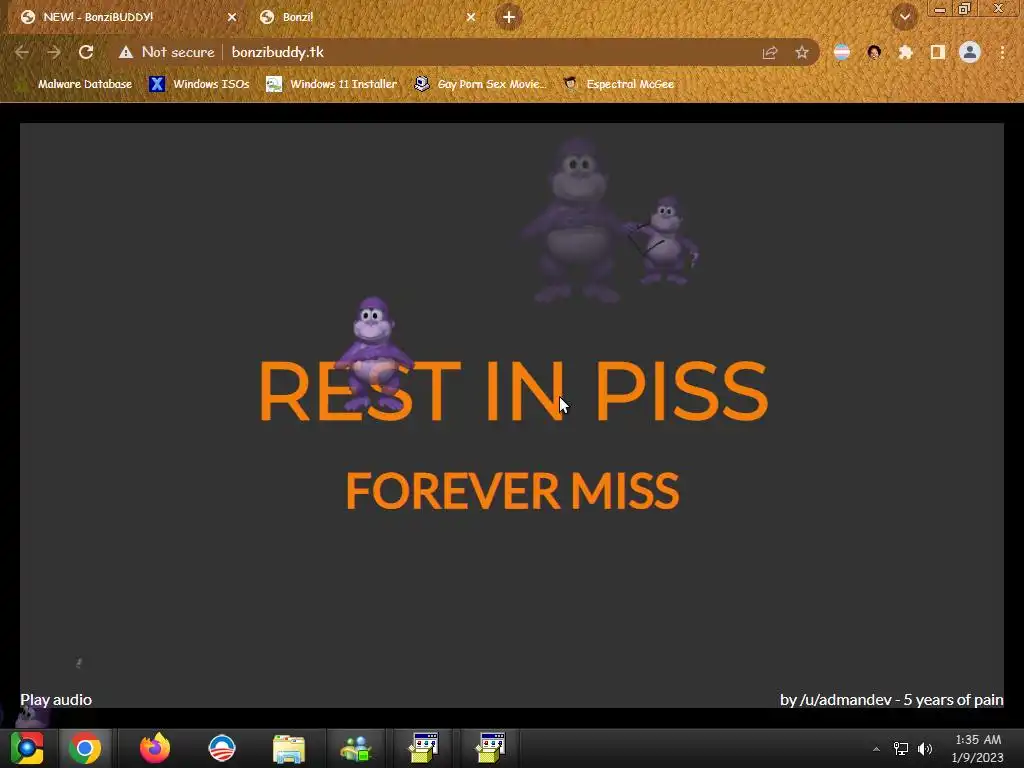Open the Chrome profile avatar
This screenshot has height=768, width=1024.
970,52
